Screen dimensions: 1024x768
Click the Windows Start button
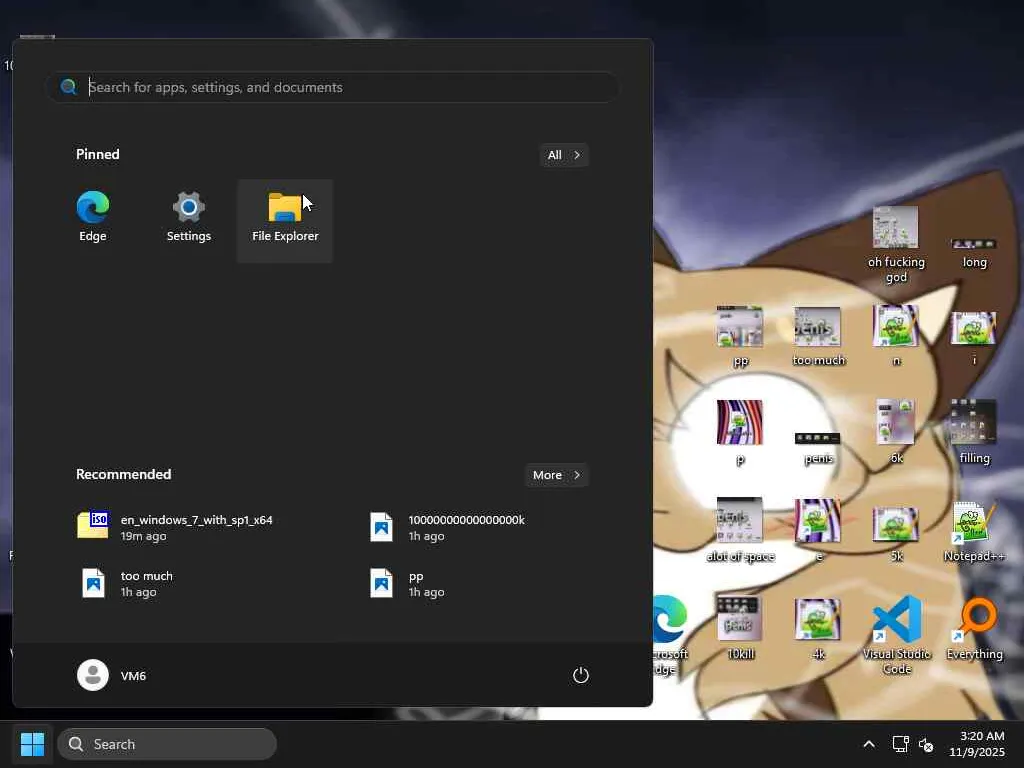click(x=32, y=744)
